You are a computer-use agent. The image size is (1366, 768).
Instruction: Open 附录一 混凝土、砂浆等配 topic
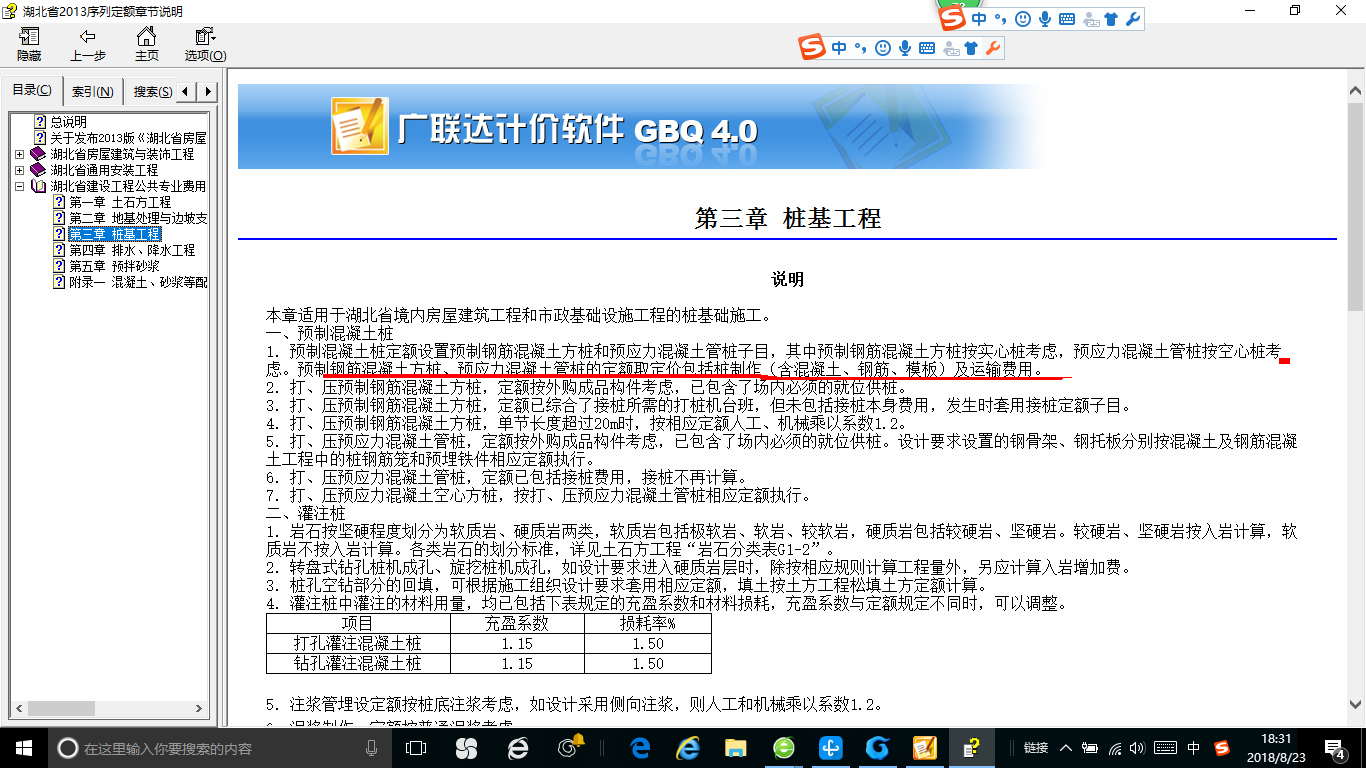pyautogui.click(x=138, y=282)
